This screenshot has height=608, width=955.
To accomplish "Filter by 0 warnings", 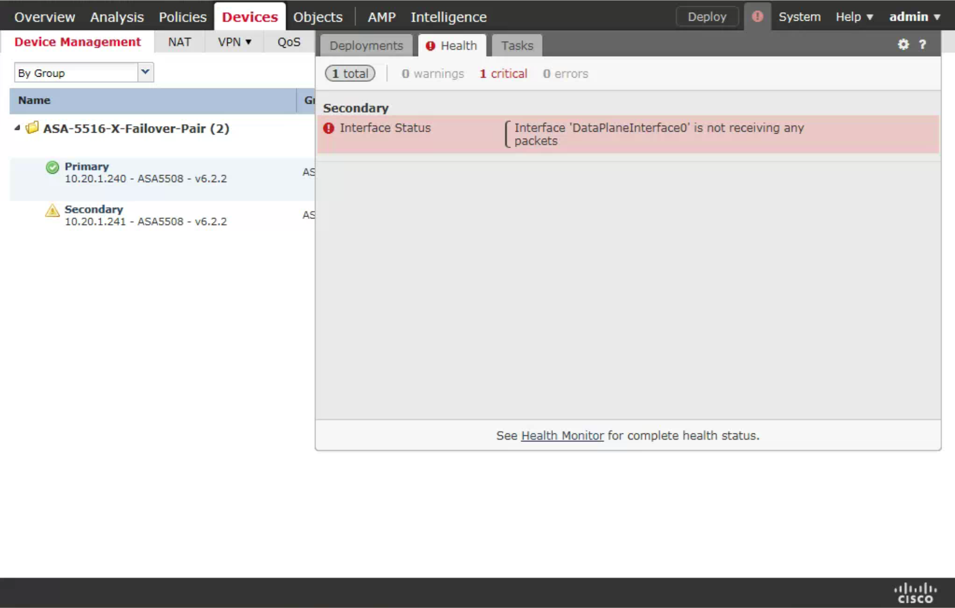I will pos(432,74).
